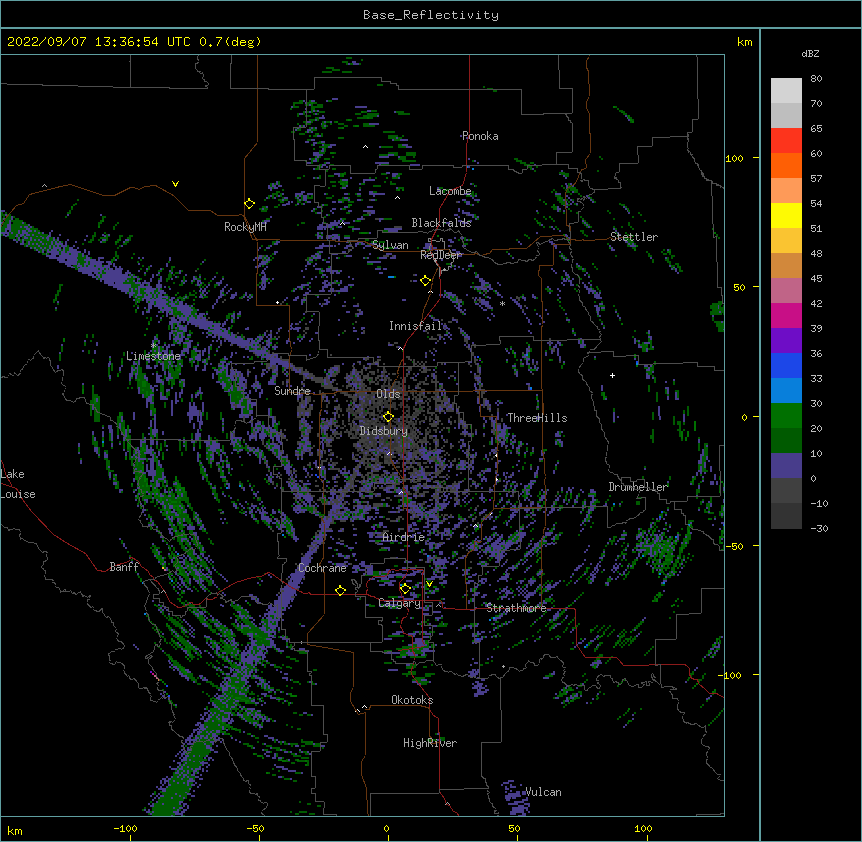Click the blue 36-33 dBZ legend swatch
Image resolution: width=862 pixels, height=842 pixels.
[x=786, y=365]
